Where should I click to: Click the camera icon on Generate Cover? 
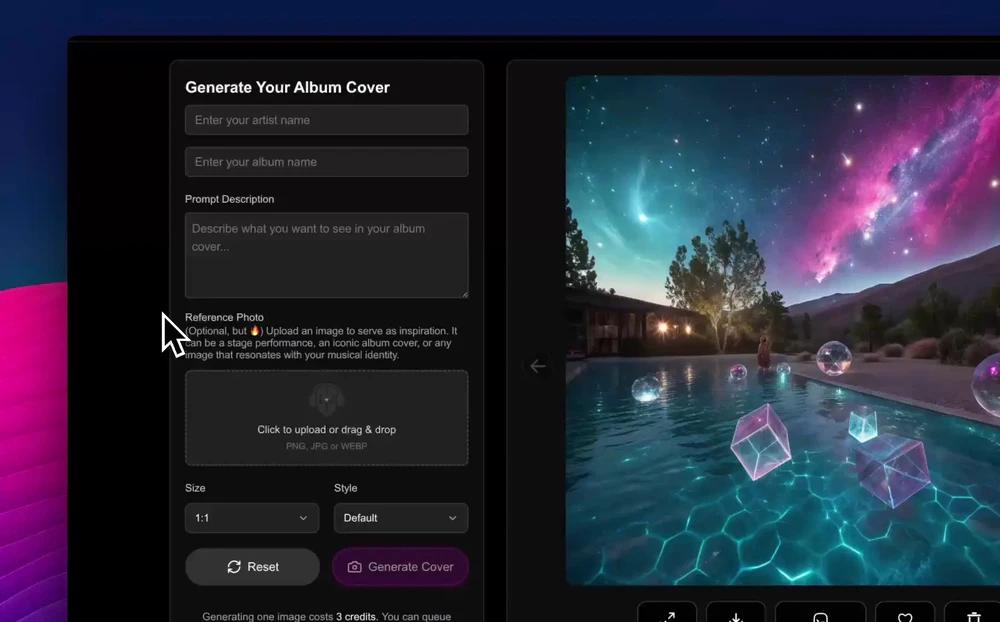click(x=354, y=567)
